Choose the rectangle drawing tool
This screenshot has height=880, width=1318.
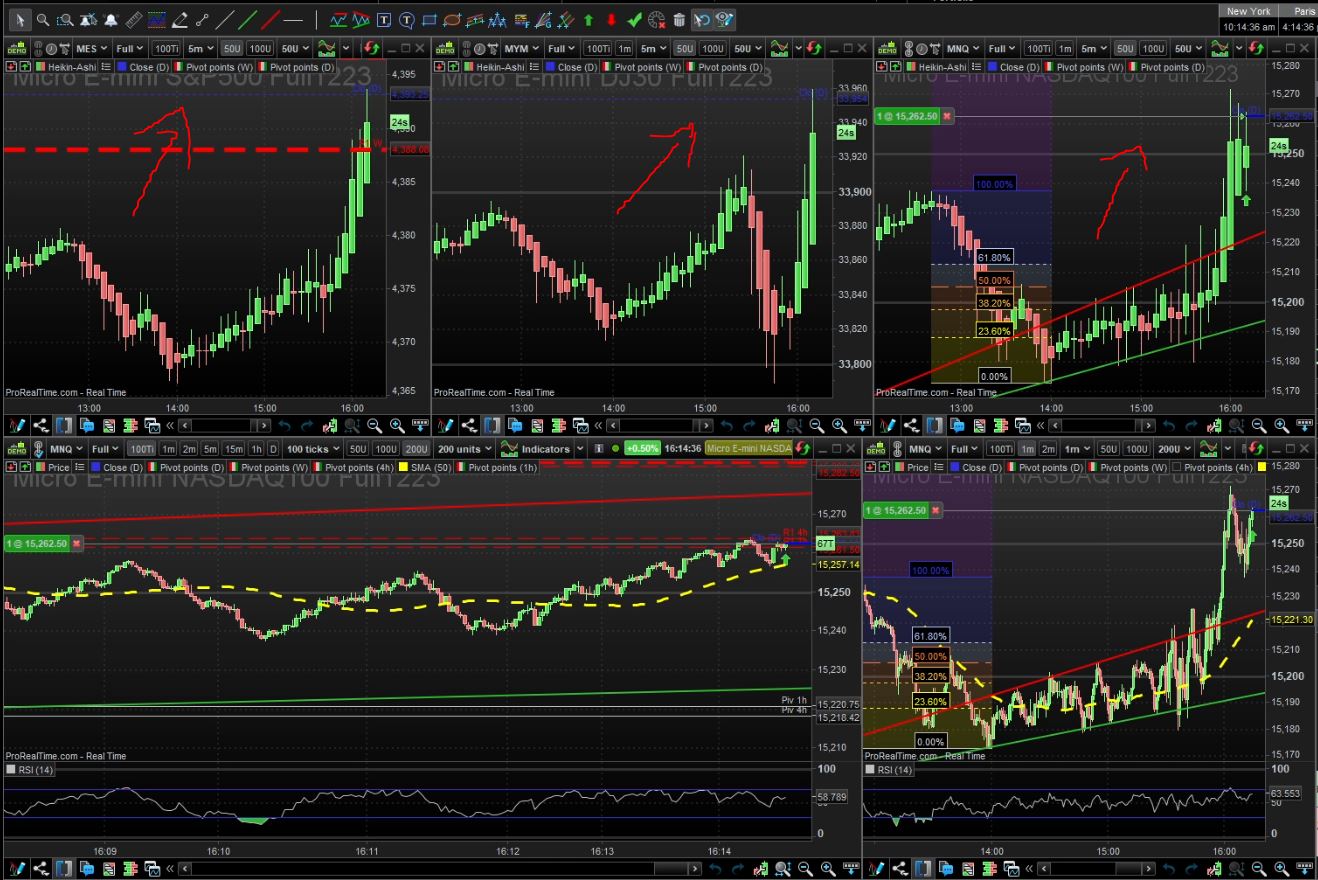pos(429,19)
